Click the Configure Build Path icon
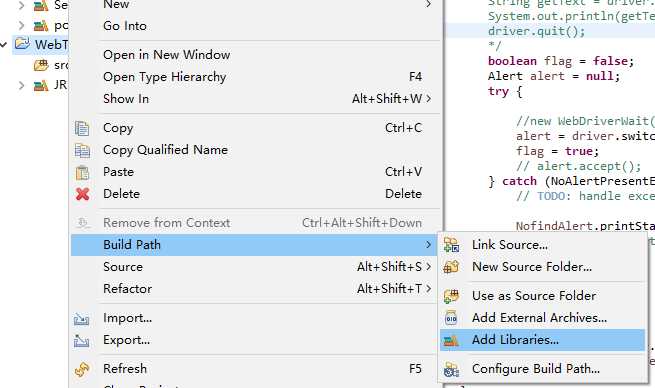The height and width of the screenshot is (388, 655). [451, 370]
